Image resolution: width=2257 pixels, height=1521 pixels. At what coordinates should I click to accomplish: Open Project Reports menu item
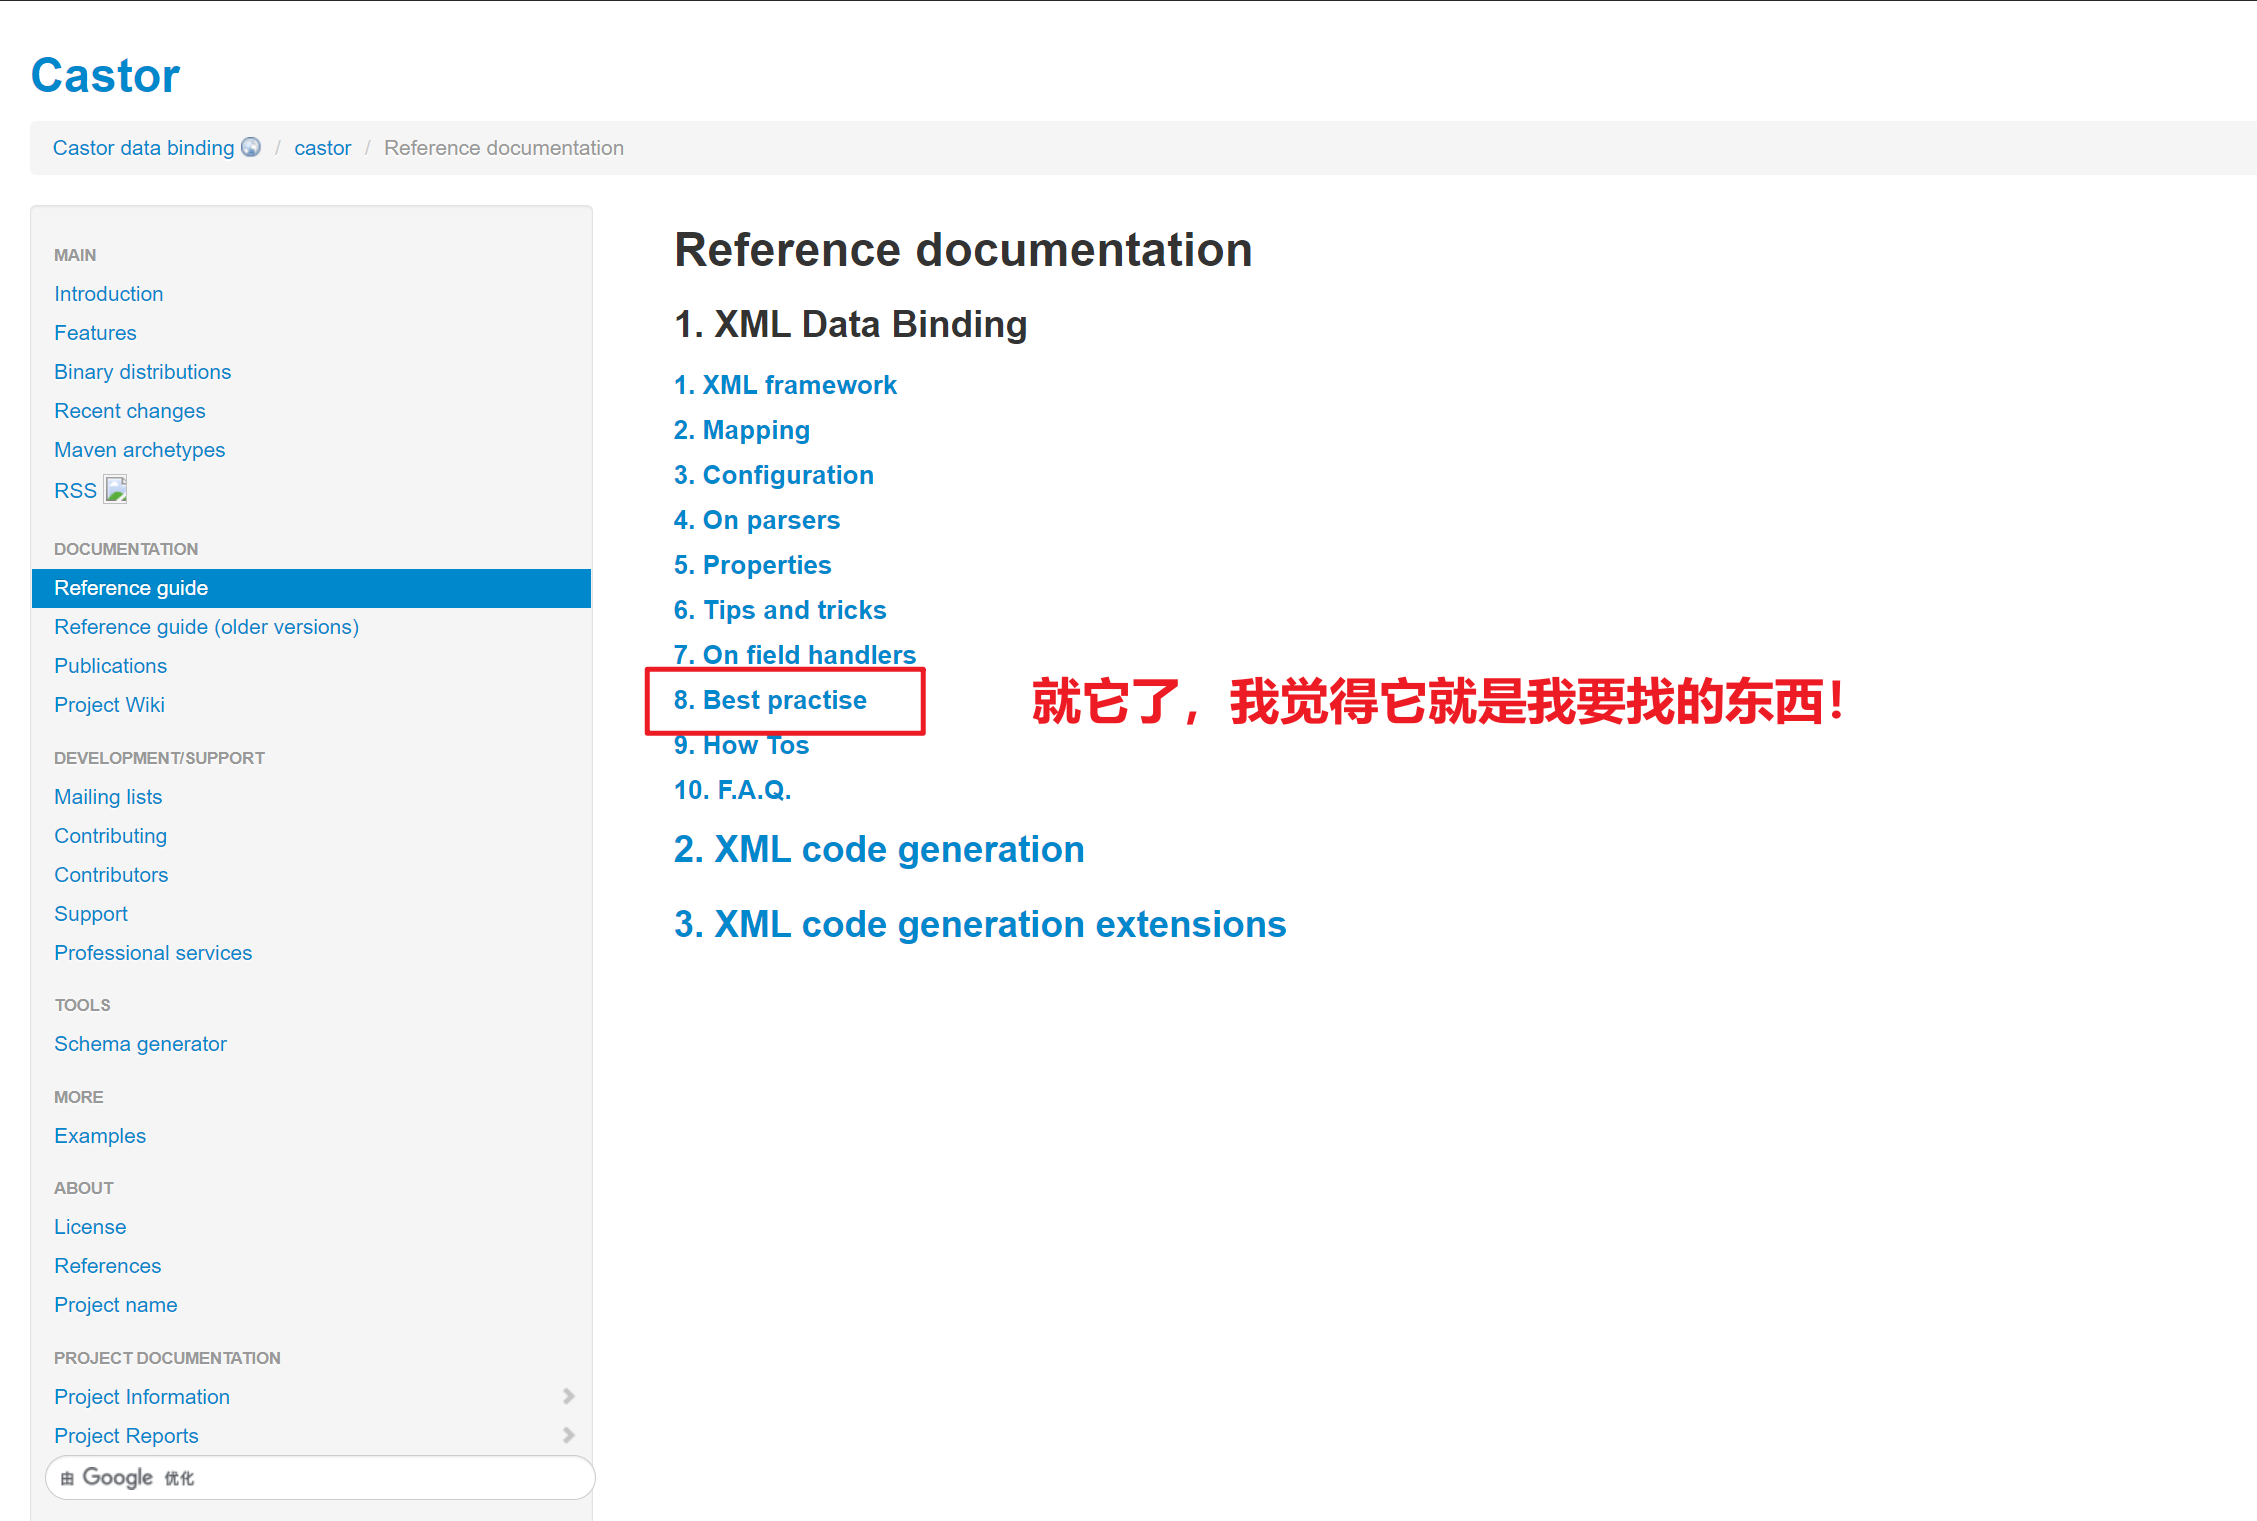point(126,1436)
